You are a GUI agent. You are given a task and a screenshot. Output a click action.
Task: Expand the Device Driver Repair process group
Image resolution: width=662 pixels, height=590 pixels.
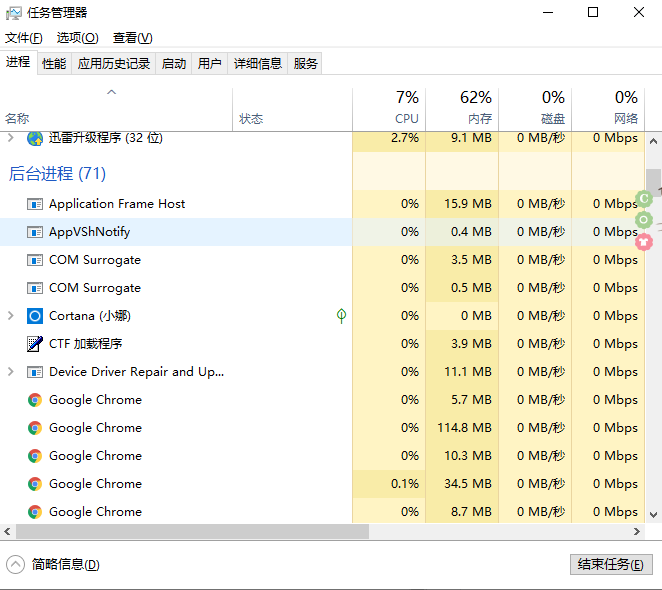pyautogui.click(x=11, y=372)
